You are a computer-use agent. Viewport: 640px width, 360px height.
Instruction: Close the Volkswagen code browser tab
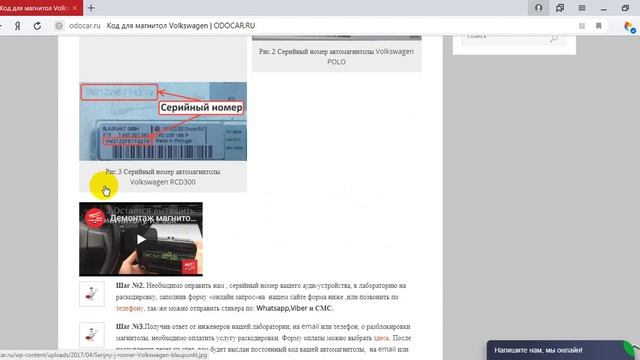[x=75, y=8]
